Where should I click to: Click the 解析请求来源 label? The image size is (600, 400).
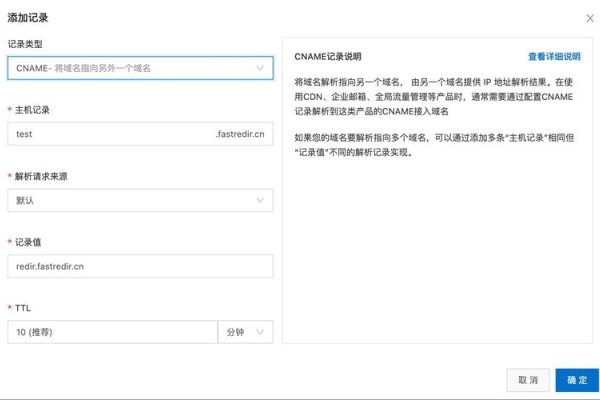[x=42, y=176]
